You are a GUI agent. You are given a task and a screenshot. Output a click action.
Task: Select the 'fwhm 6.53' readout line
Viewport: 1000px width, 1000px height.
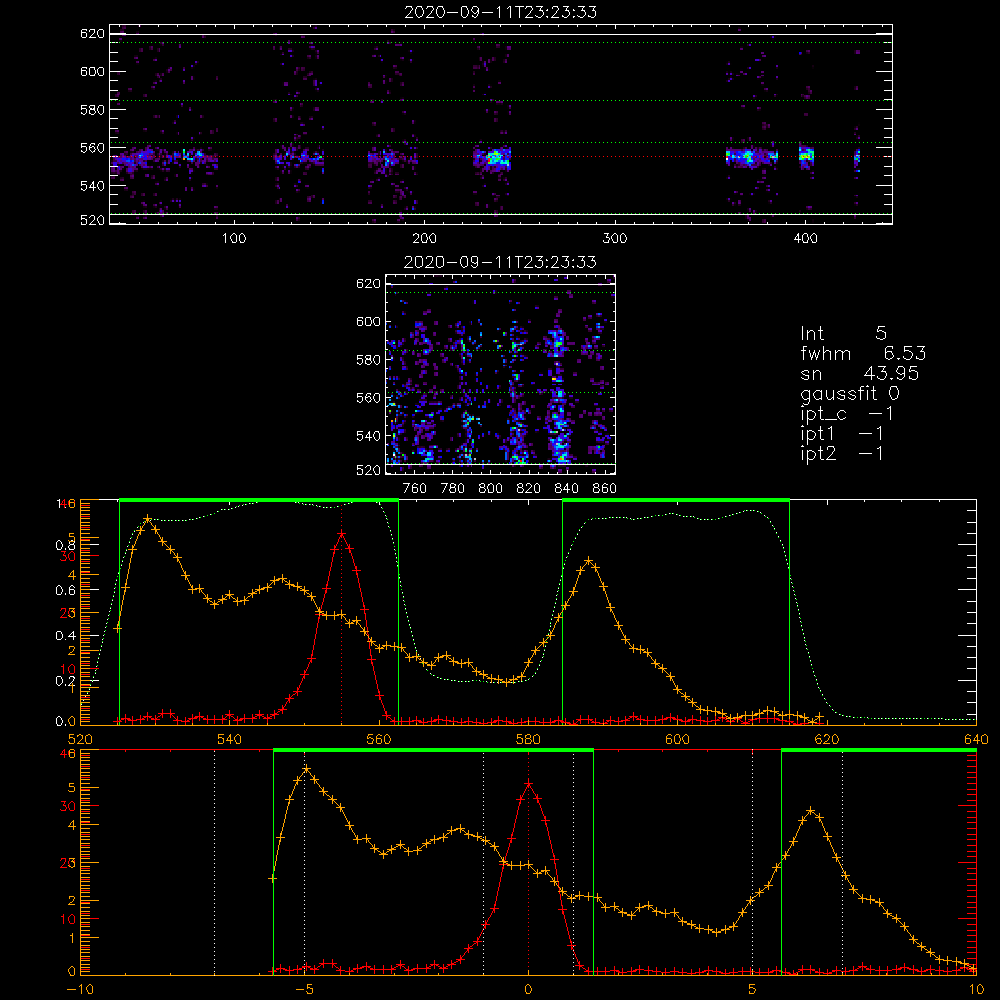(x=863, y=353)
